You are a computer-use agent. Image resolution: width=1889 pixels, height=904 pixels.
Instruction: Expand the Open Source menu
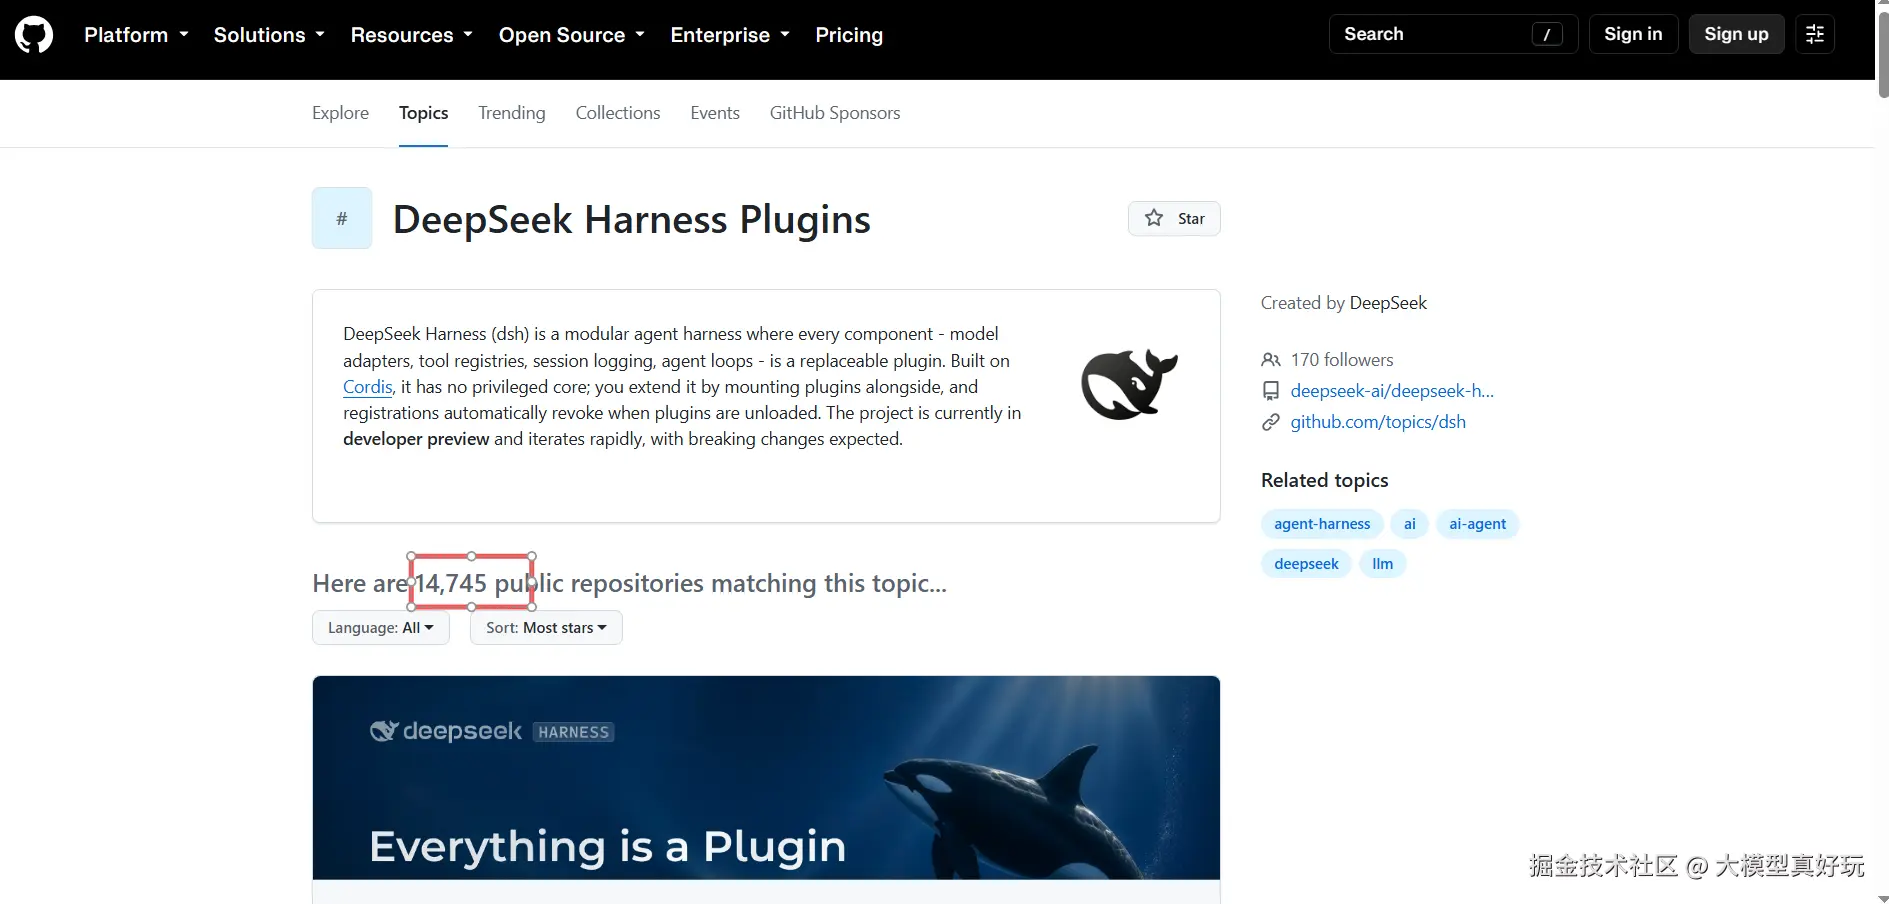[x=571, y=35]
